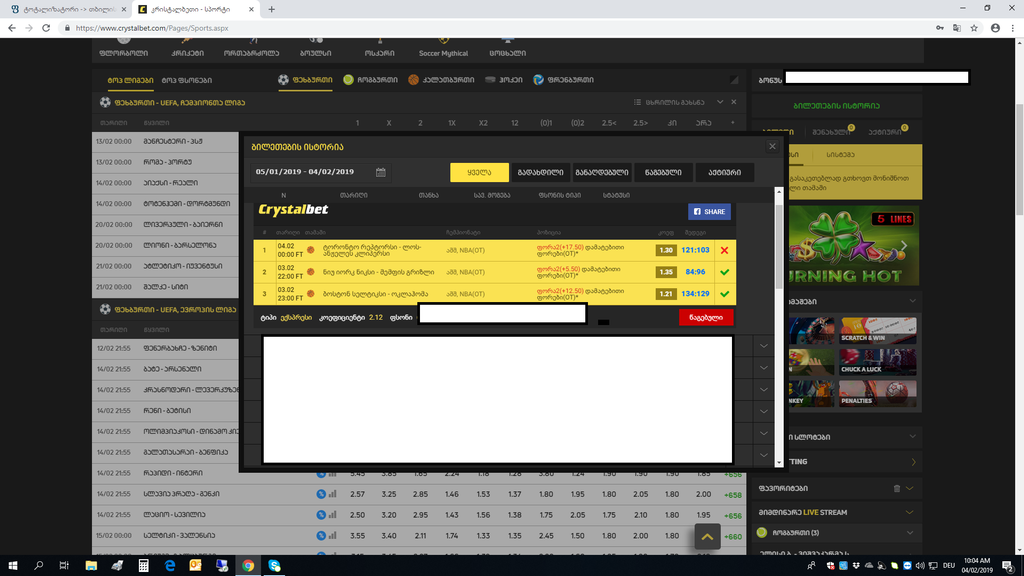Screen dimensions: 1024x576
Task: Expand the favorites section chevron
Action: (x=909, y=488)
